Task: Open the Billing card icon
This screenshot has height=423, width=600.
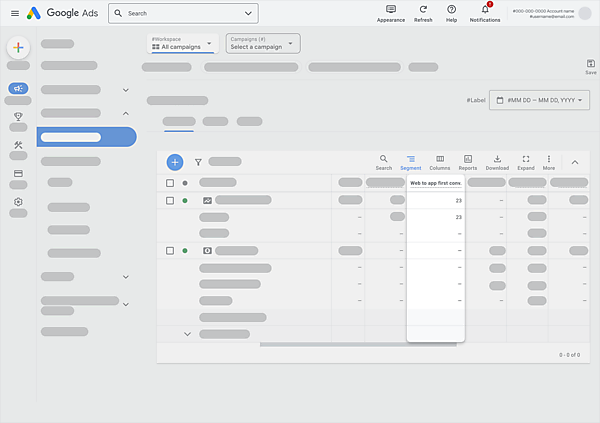Action: click(18, 173)
